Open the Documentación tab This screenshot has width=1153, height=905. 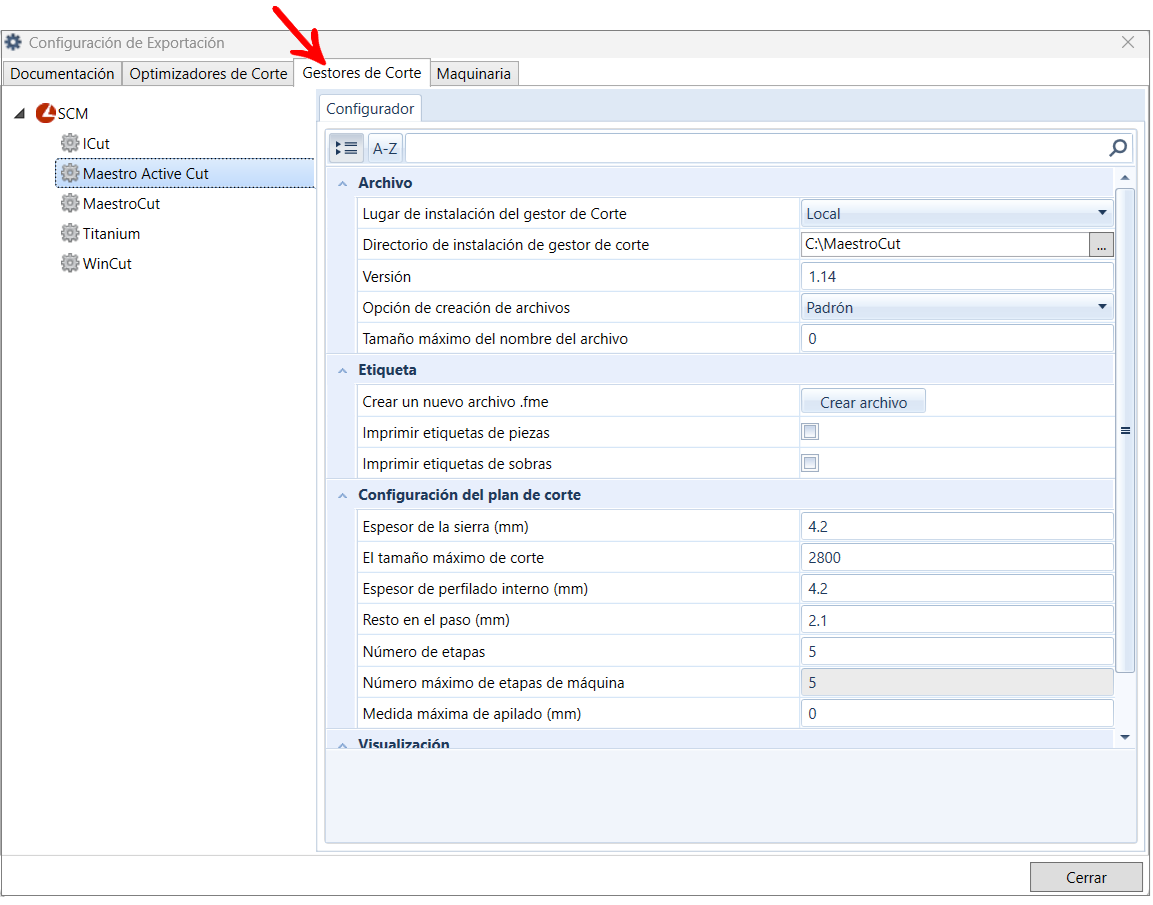[x=63, y=74]
